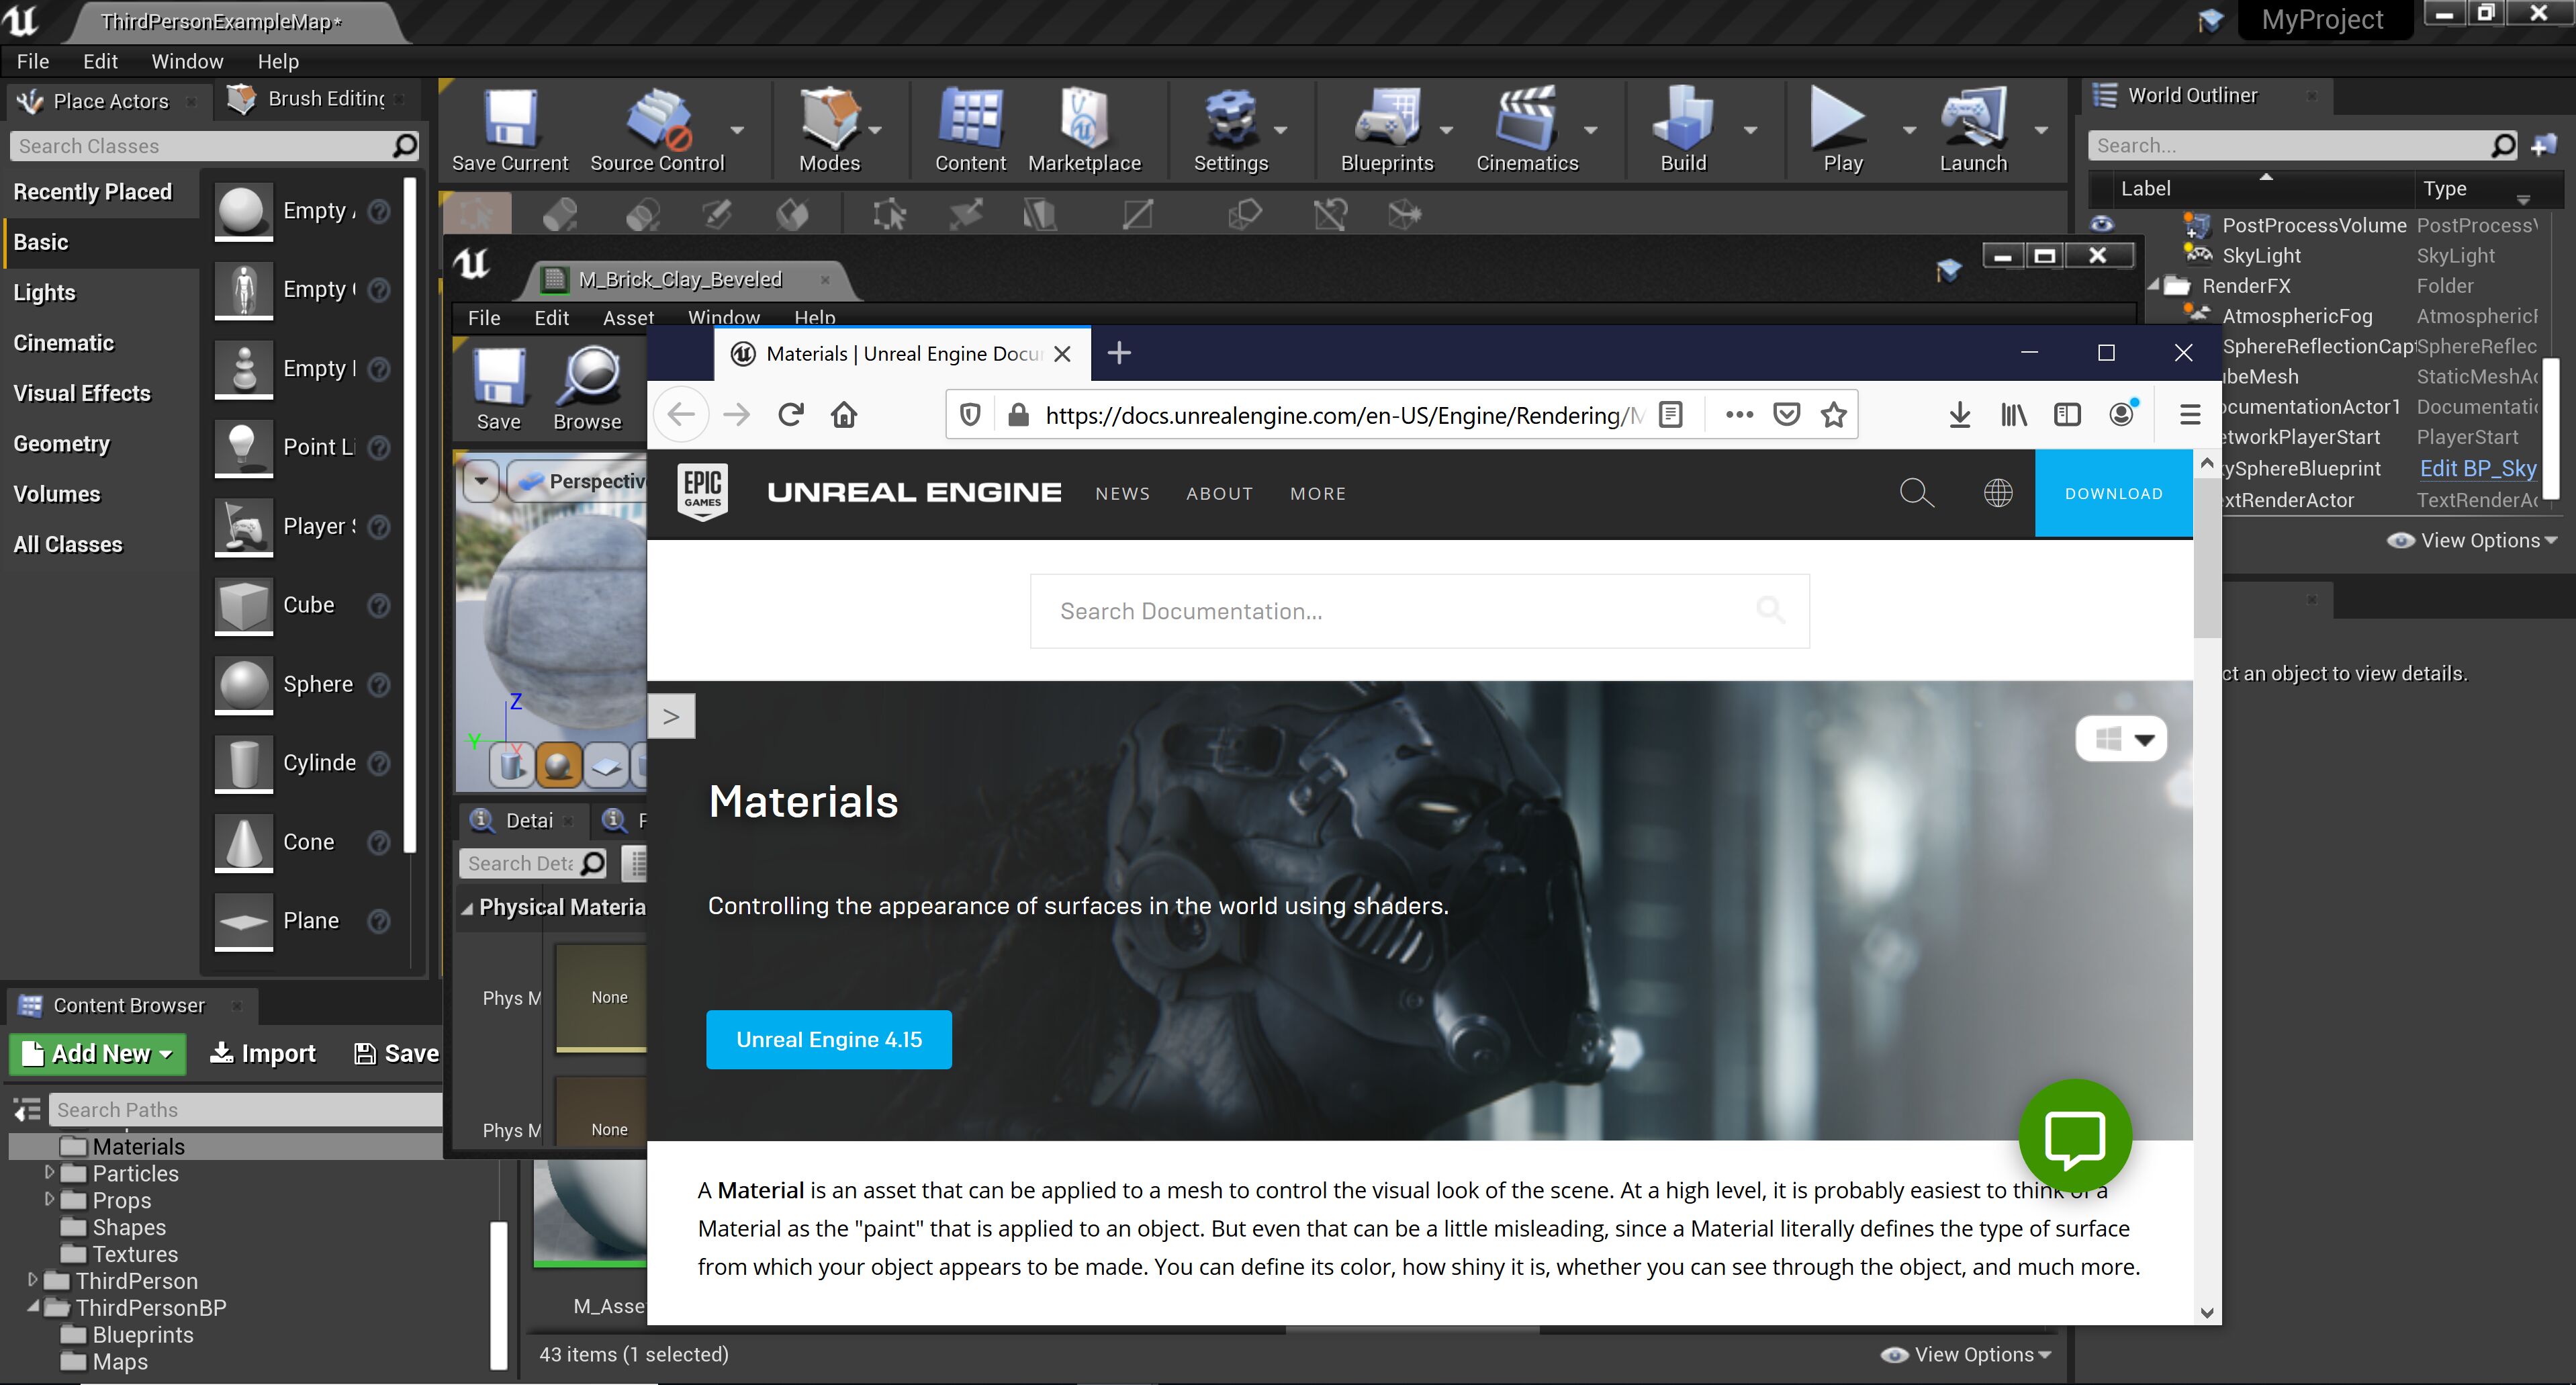Toggle the tracking protection shield in Firefox

pyautogui.click(x=969, y=414)
